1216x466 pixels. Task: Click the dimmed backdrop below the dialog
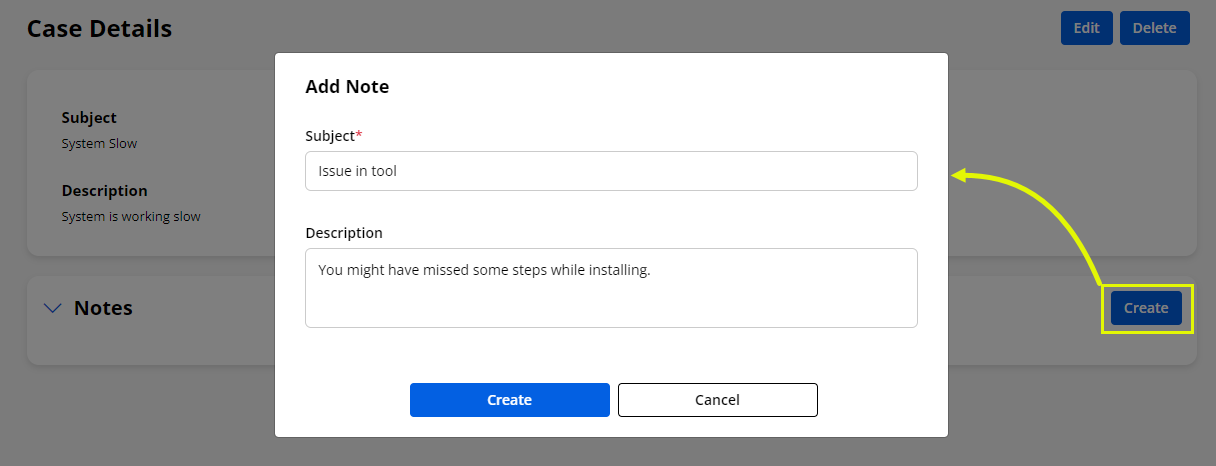coord(610,452)
